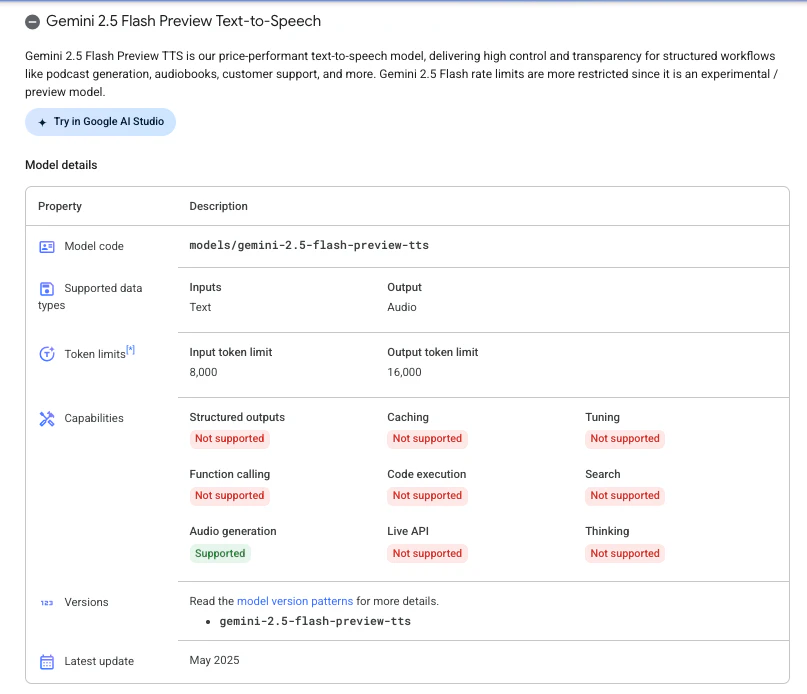Click the Capabilities tools icon
807x694 pixels.
(x=47, y=419)
